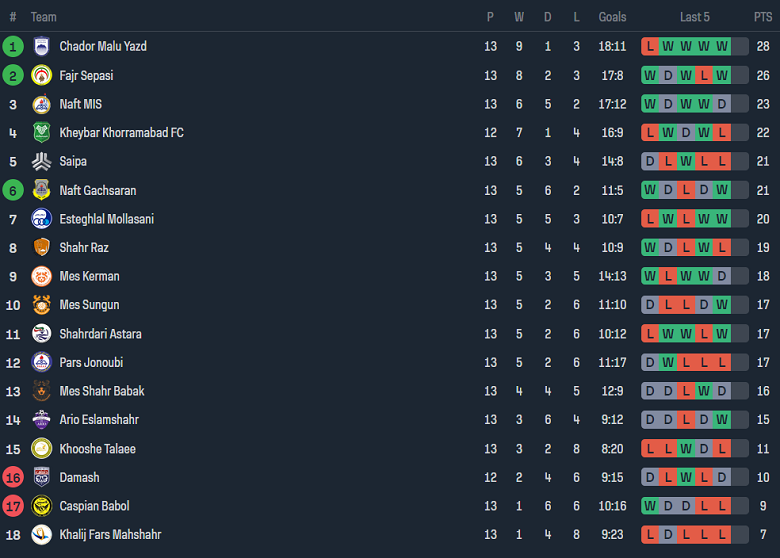Sort standings by Goals column header
This screenshot has height=558, width=780.
(612, 17)
